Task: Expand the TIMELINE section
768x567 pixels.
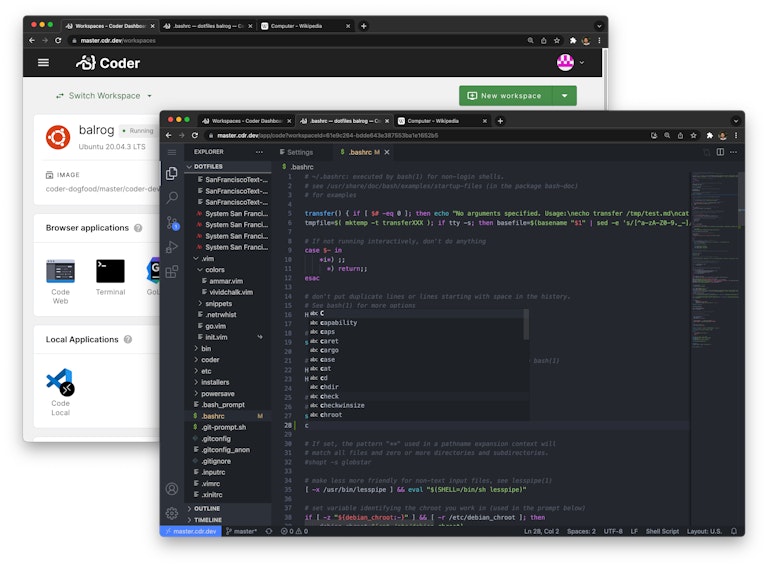Action: (x=228, y=520)
